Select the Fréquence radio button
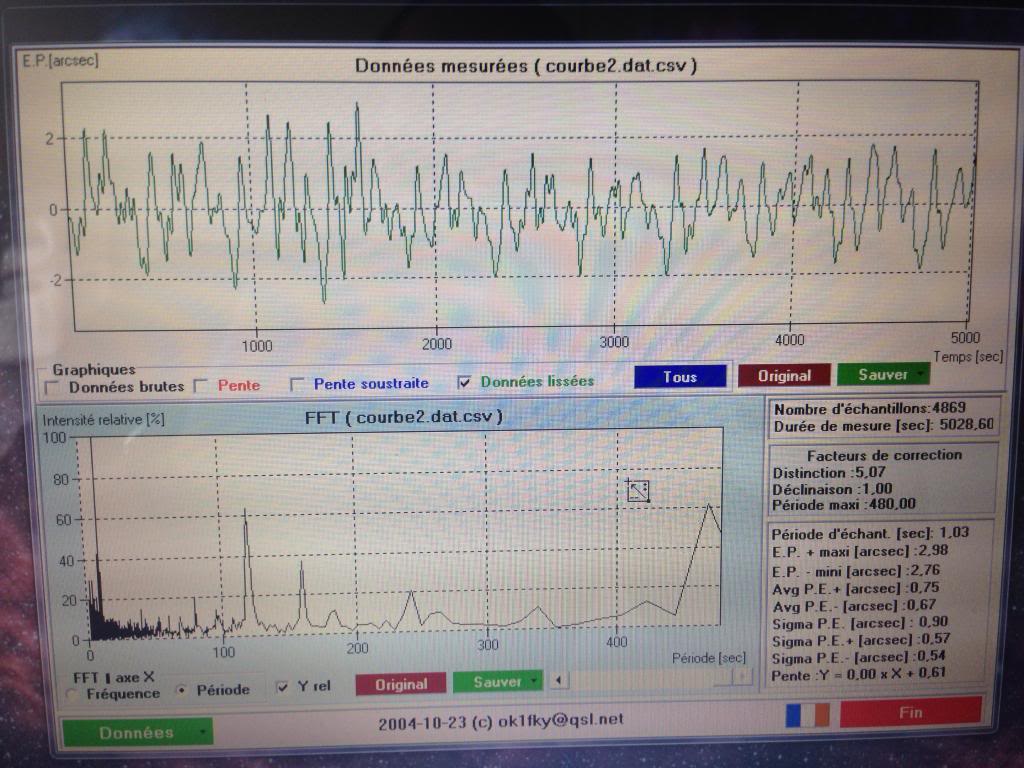 (73, 694)
